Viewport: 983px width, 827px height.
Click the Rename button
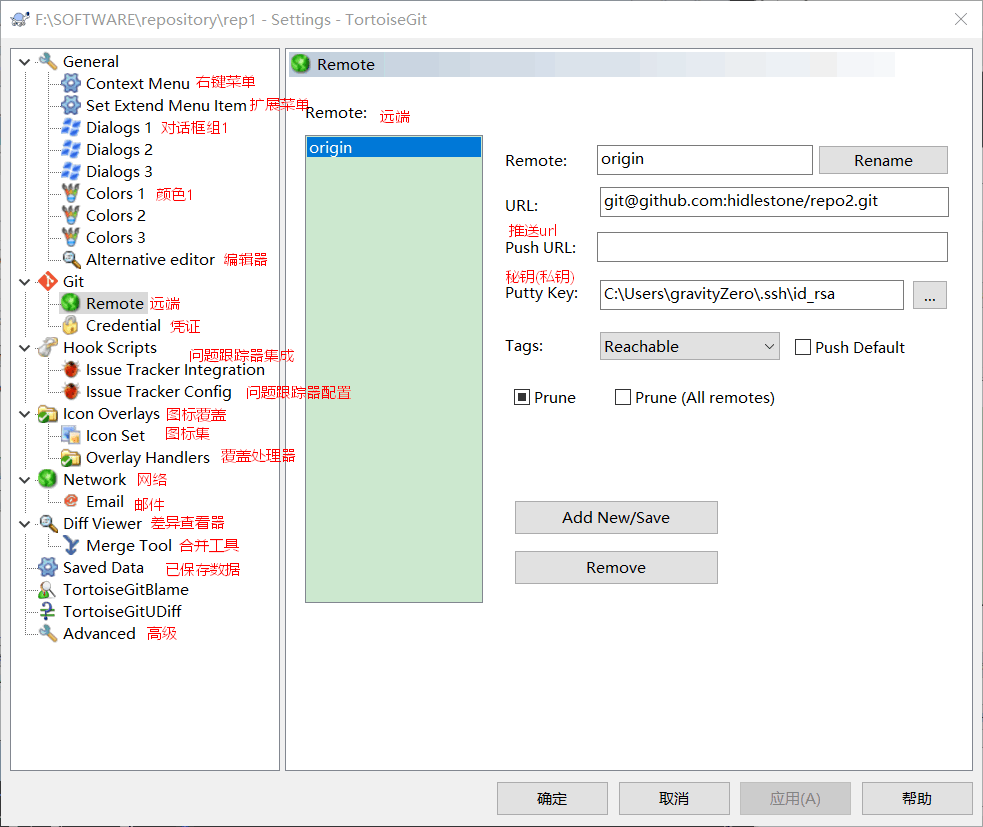pos(883,161)
